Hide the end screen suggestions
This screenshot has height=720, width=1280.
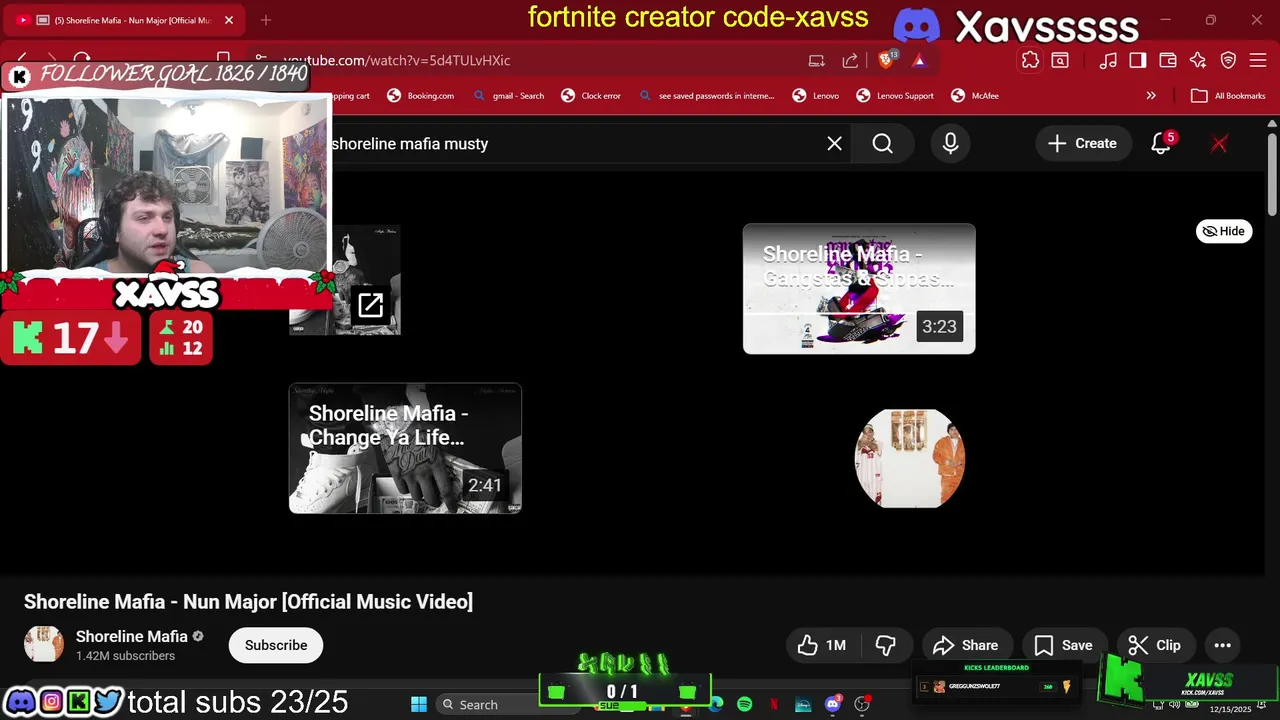click(1224, 231)
